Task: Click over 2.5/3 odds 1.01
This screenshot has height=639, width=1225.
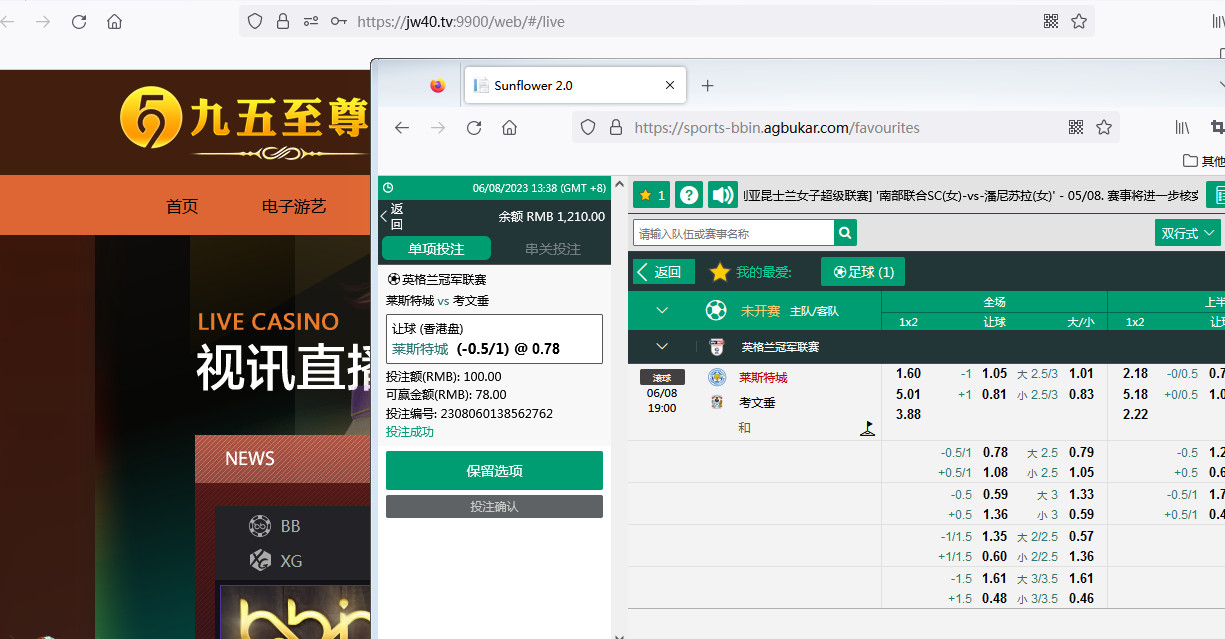Action: click(x=1082, y=374)
